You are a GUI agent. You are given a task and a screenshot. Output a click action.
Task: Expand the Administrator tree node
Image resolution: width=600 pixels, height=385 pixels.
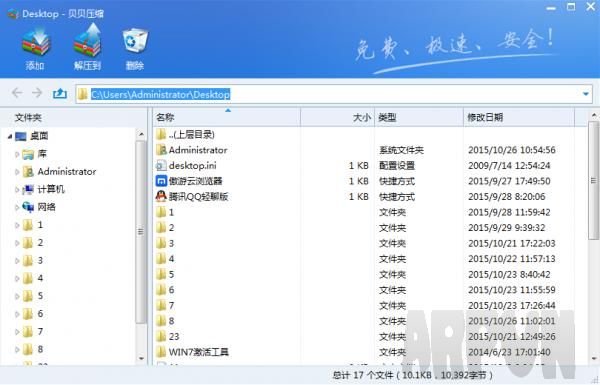17,172
